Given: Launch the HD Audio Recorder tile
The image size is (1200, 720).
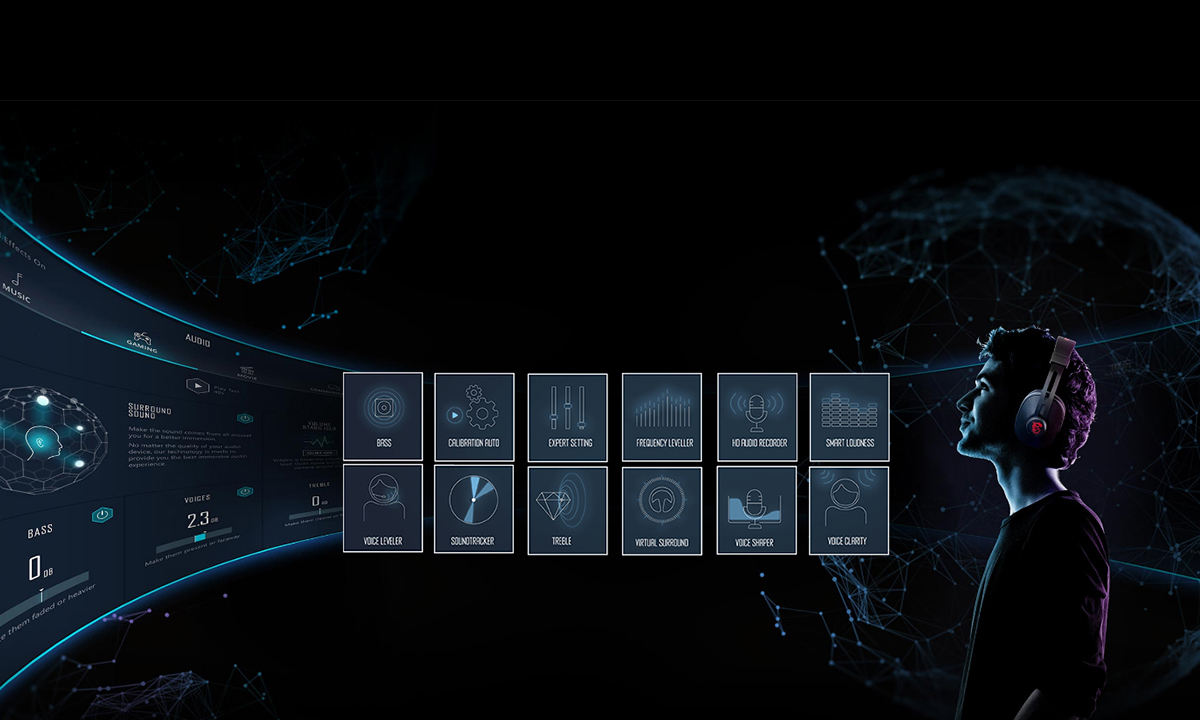Looking at the screenshot, I should coord(757,417).
